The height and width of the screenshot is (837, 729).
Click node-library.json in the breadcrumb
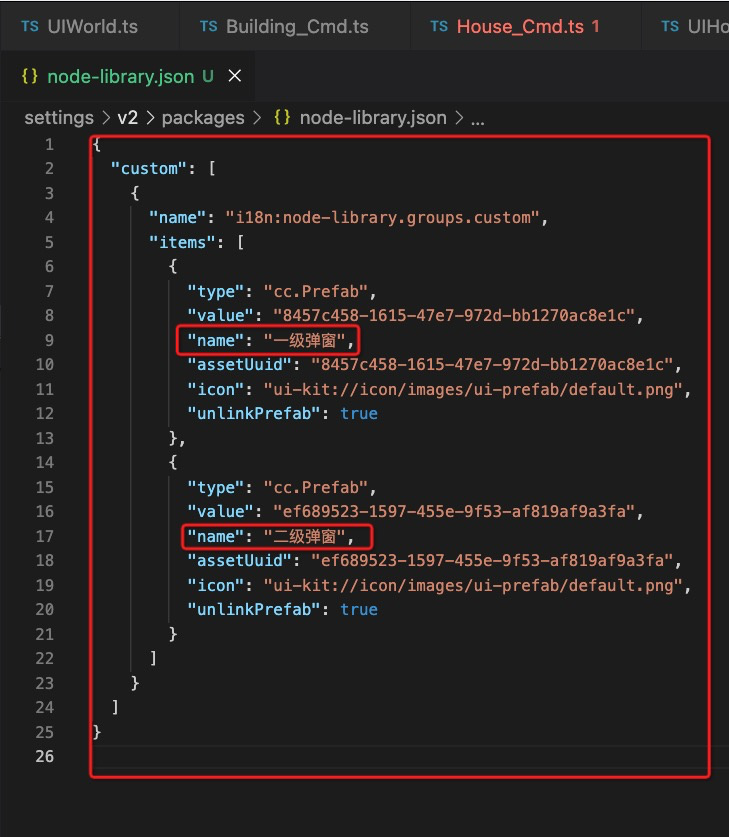coord(373,117)
